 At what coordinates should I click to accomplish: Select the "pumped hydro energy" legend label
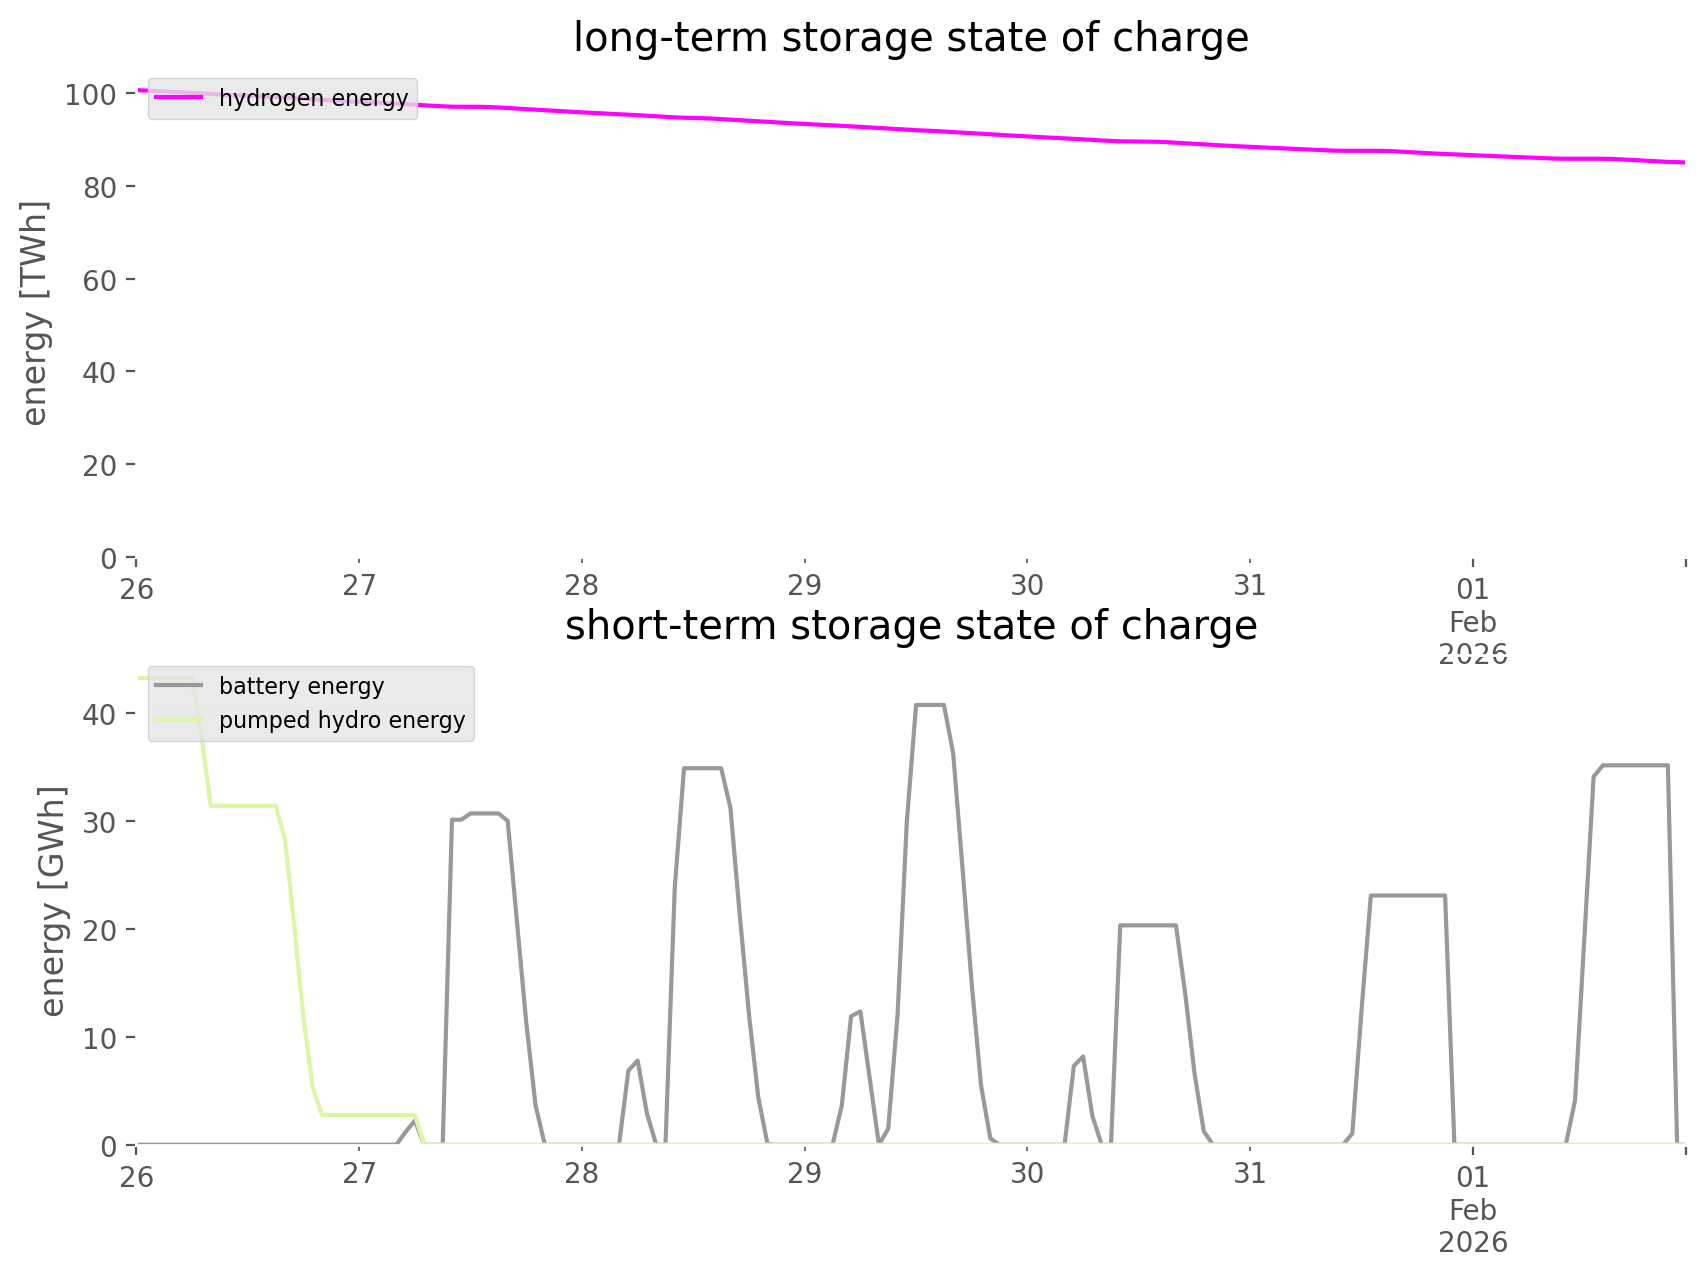pyautogui.click(x=342, y=720)
